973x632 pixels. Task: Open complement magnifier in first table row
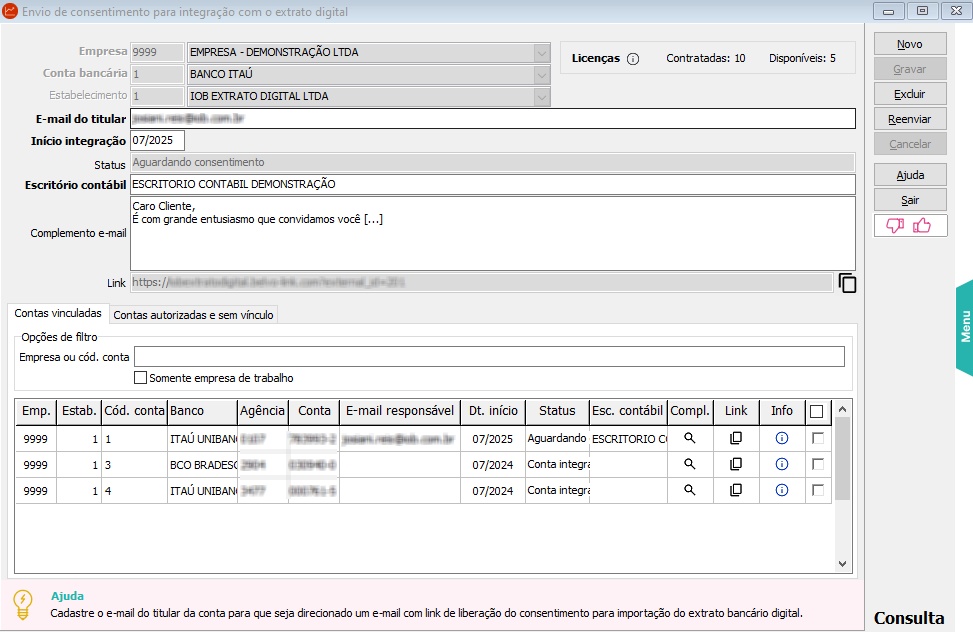[x=689, y=438]
